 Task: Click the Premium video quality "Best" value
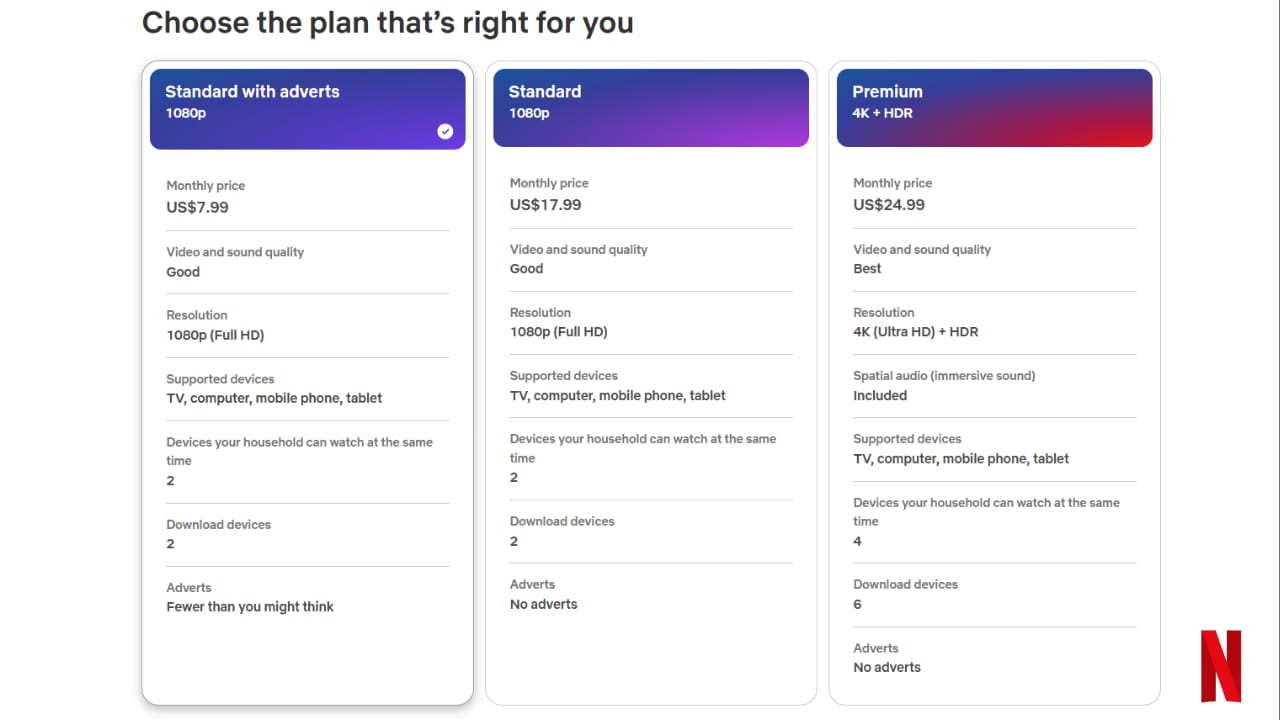[x=867, y=268]
